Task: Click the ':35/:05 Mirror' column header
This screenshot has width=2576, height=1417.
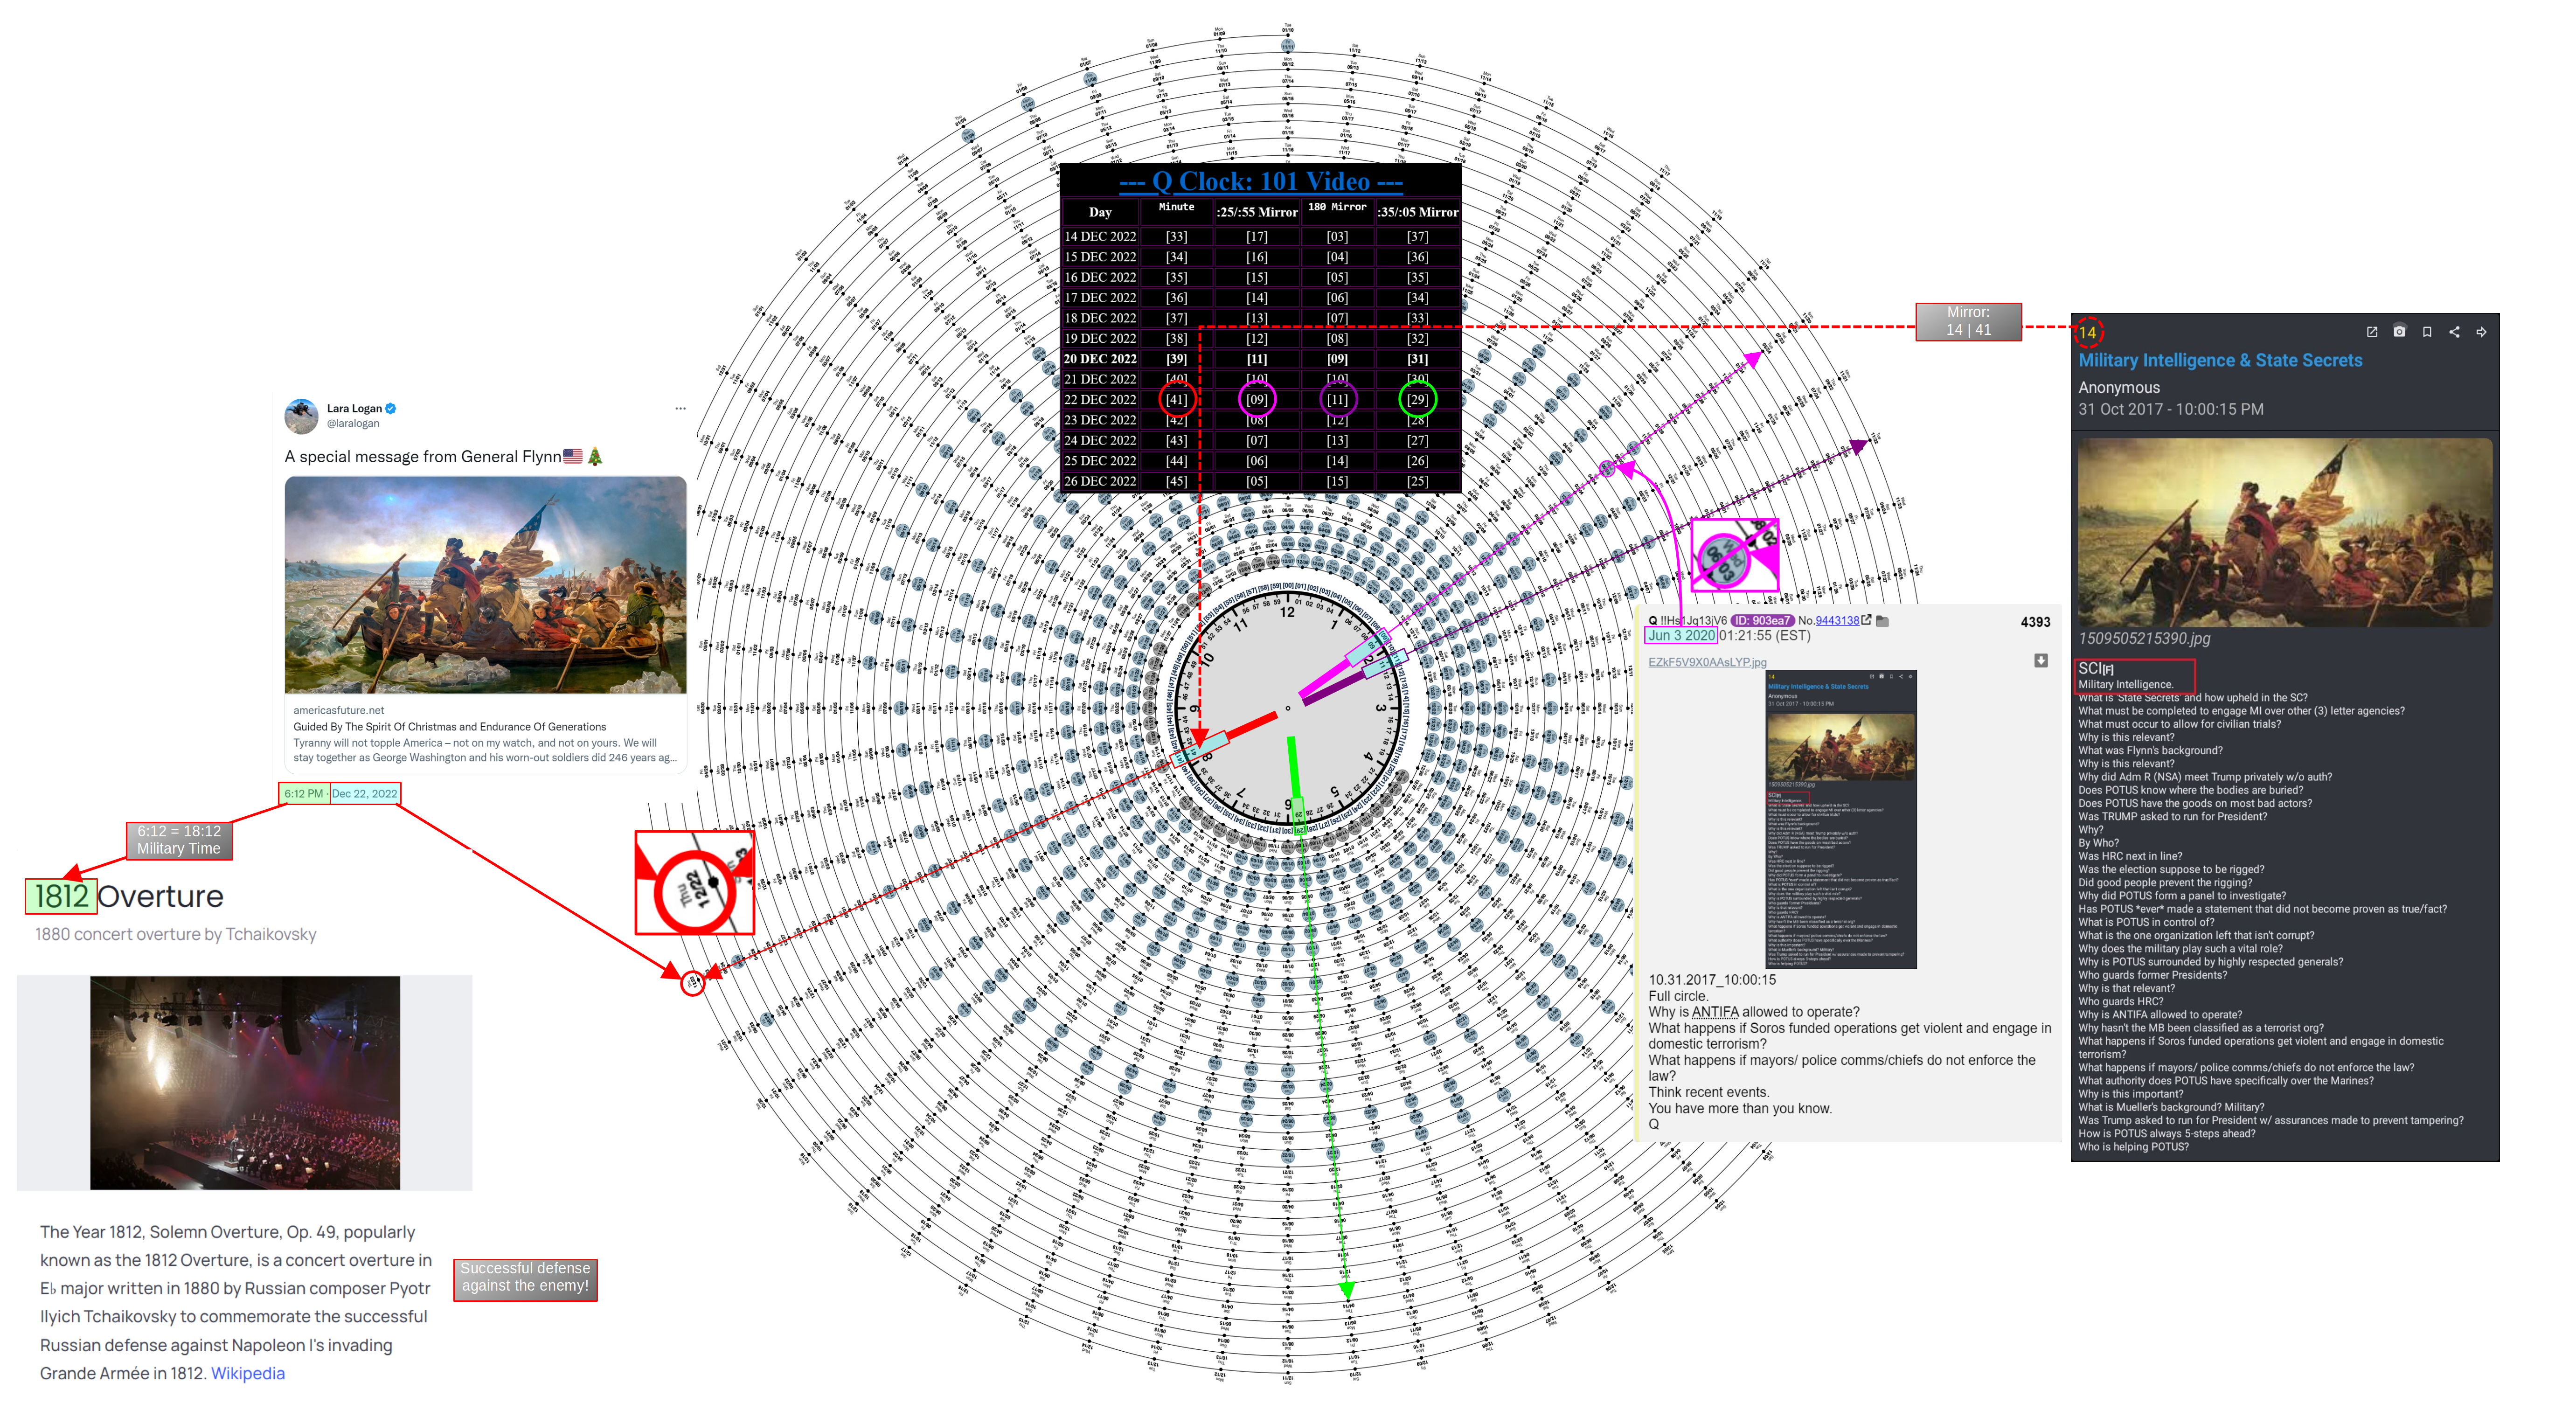Action: click(x=1417, y=212)
